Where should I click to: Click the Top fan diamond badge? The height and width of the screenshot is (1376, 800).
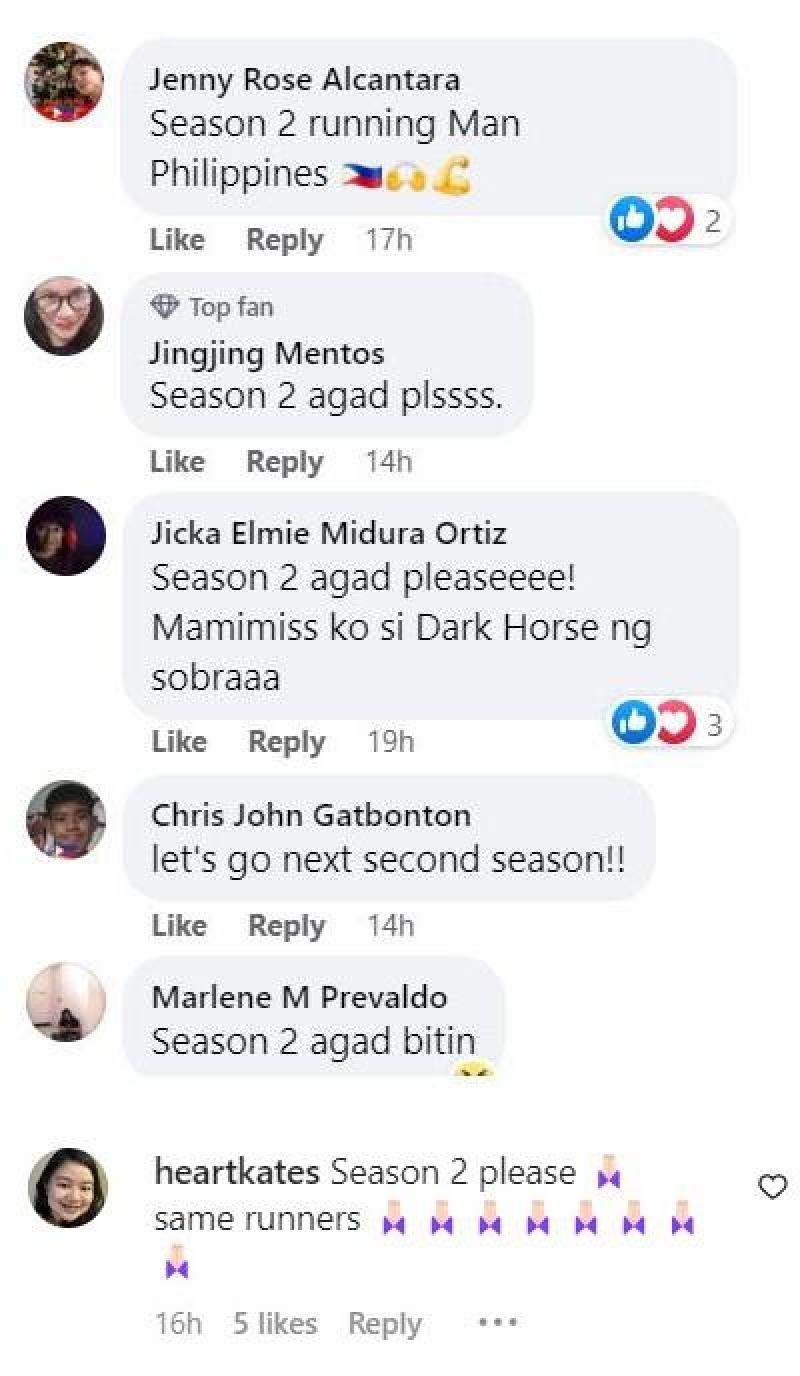coord(164,307)
